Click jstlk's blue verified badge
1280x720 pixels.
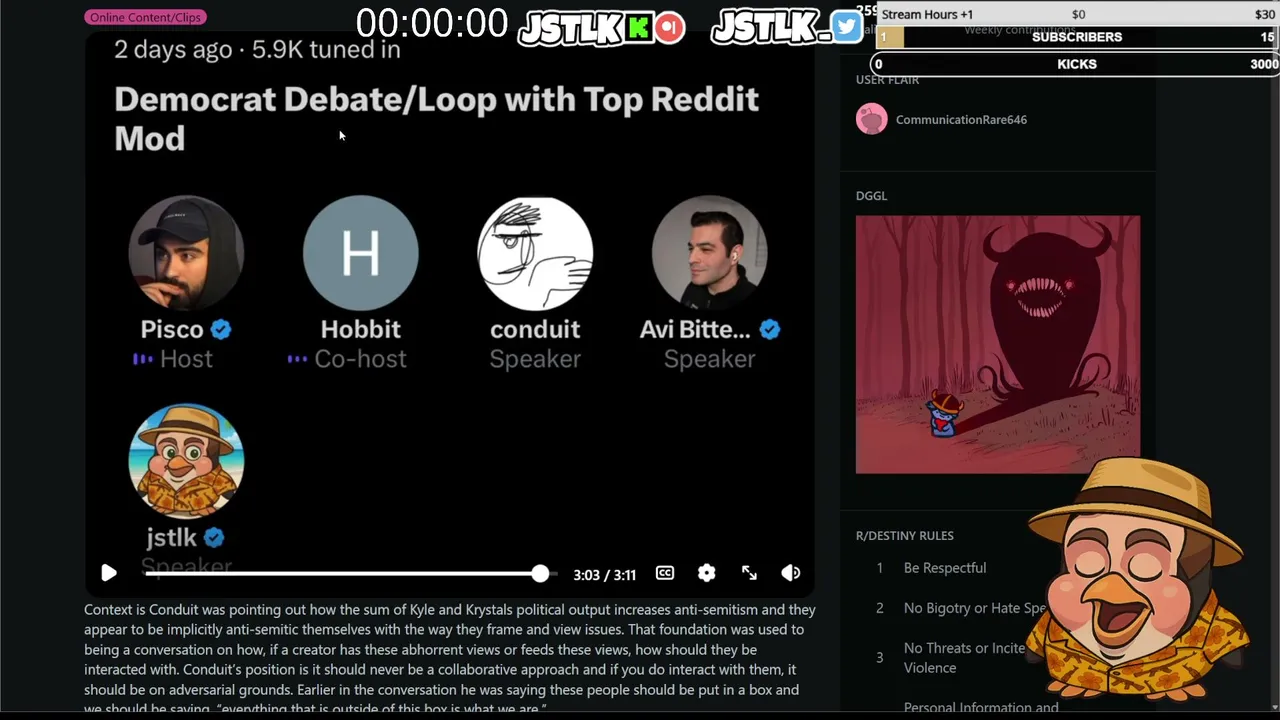pyautogui.click(x=214, y=537)
